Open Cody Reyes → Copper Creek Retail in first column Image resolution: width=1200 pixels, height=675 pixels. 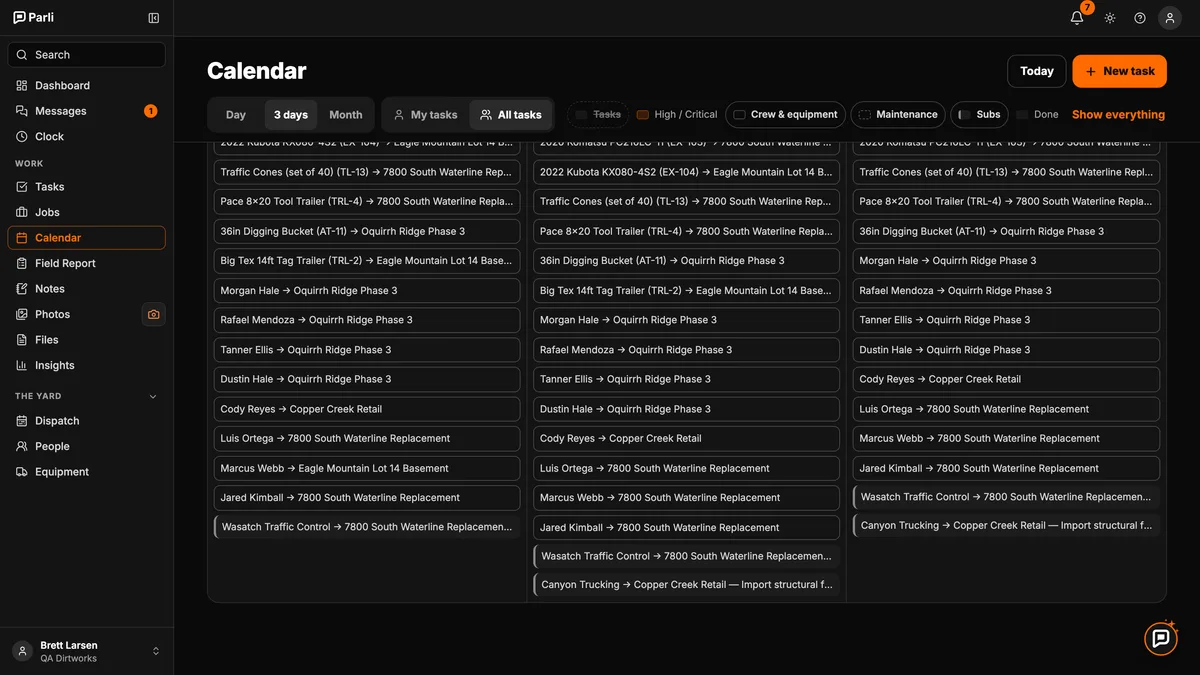click(x=367, y=409)
